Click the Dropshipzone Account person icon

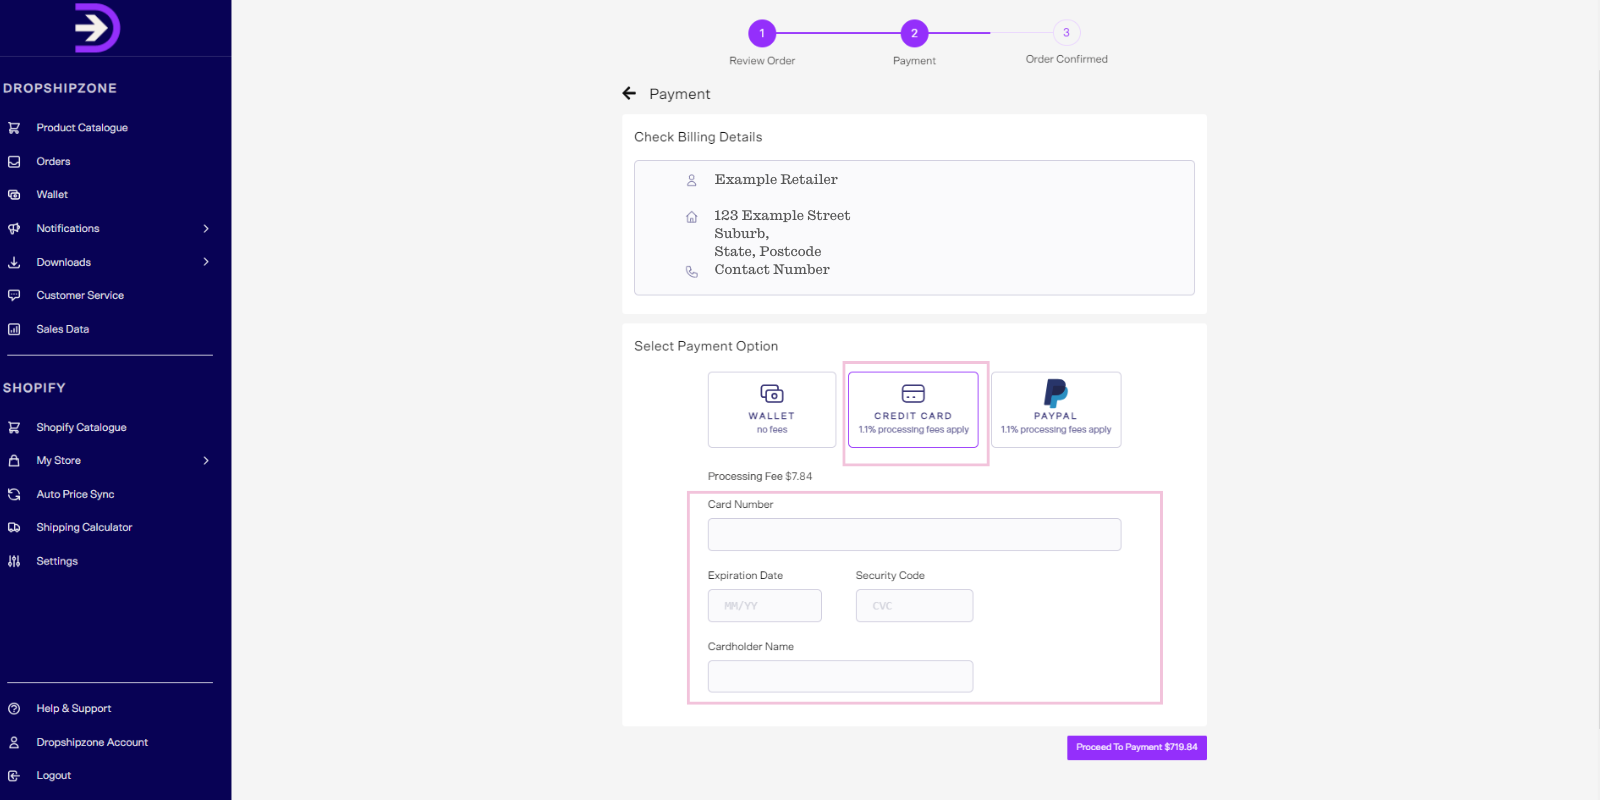(14, 742)
